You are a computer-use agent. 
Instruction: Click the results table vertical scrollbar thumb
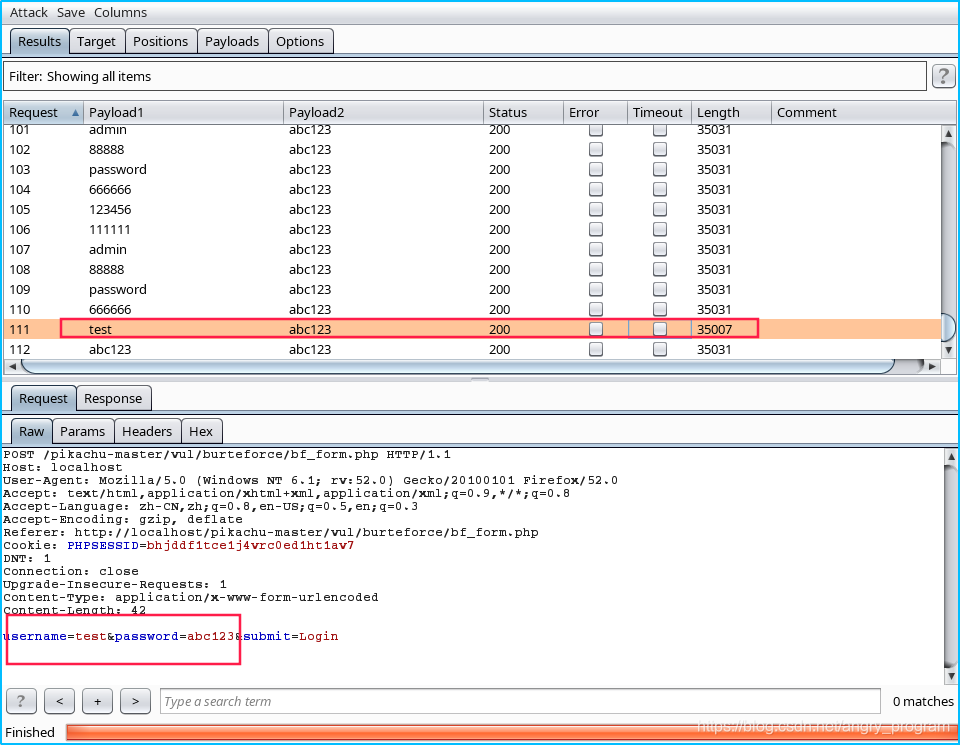tap(948, 327)
